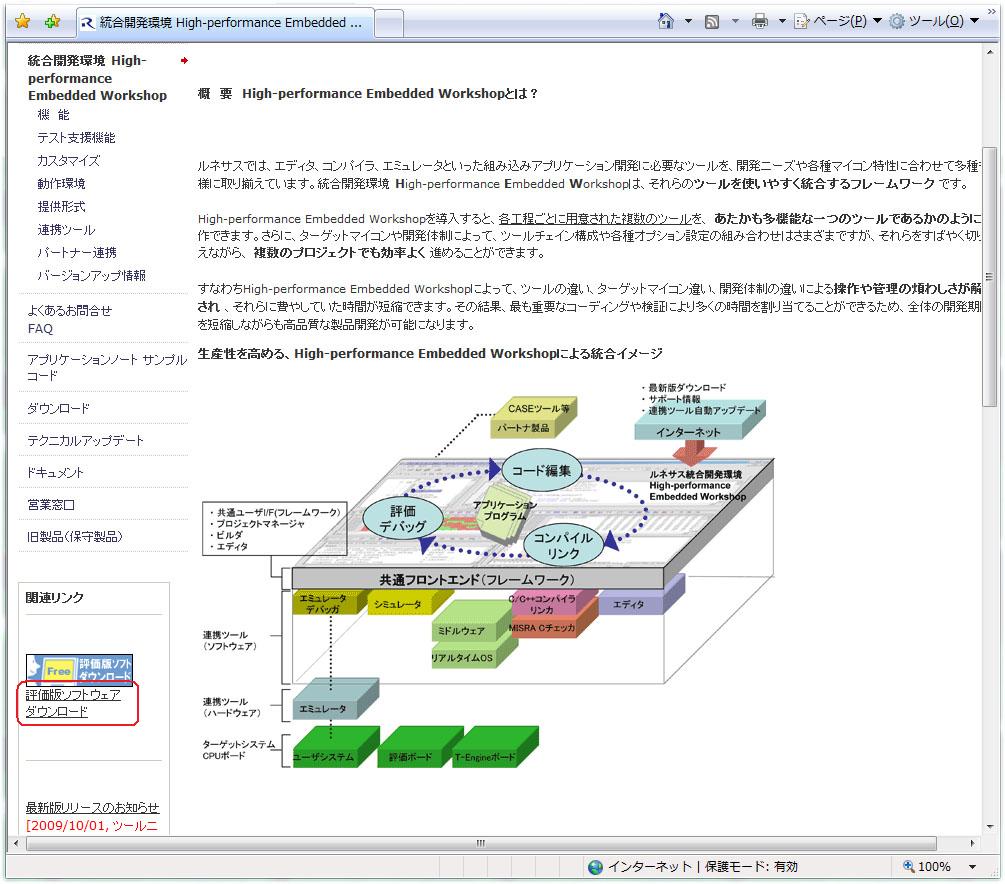Screen dimensions: 1005x884
Task: Open the Print dropdown arrow
Action: tap(780, 21)
